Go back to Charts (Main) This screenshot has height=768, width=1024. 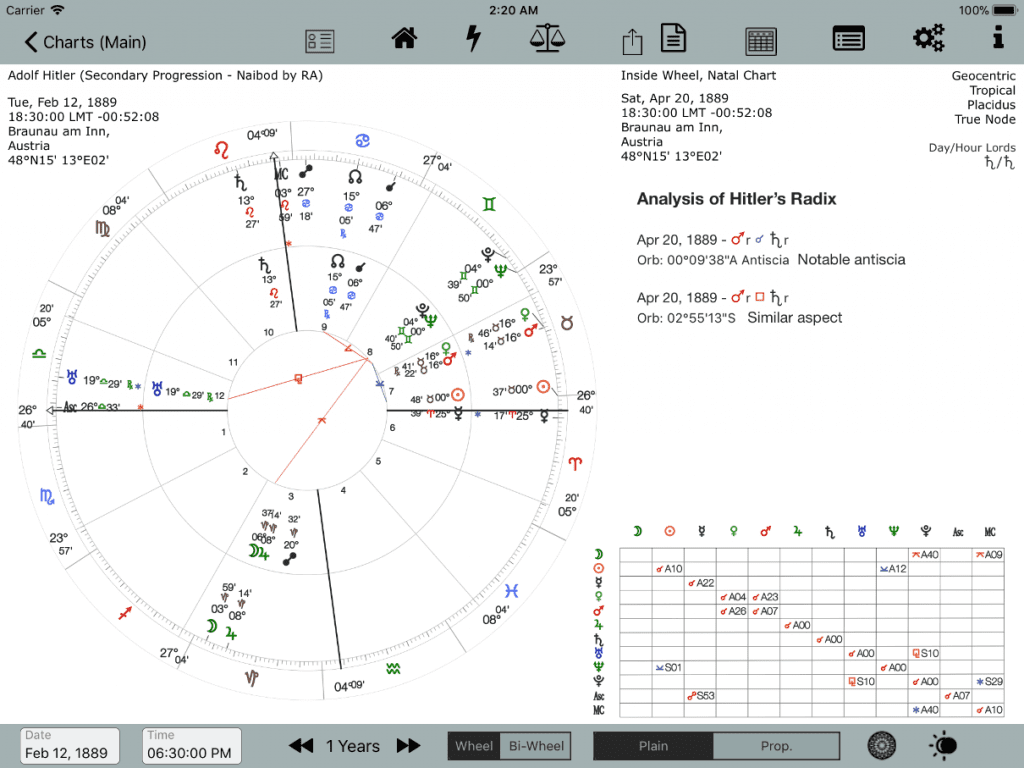coord(86,42)
